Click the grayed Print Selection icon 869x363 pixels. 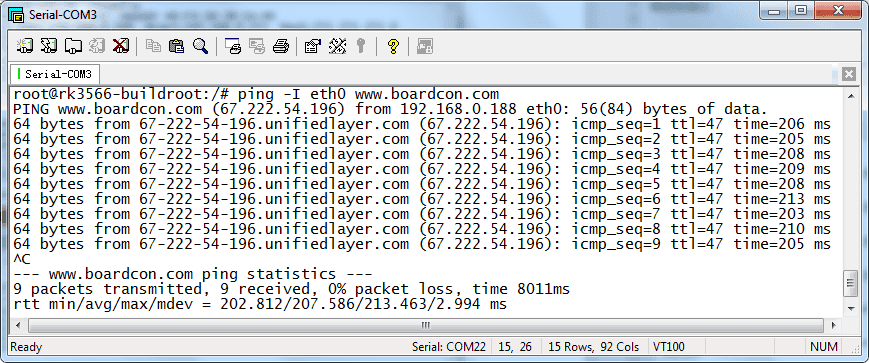[x=257, y=46]
